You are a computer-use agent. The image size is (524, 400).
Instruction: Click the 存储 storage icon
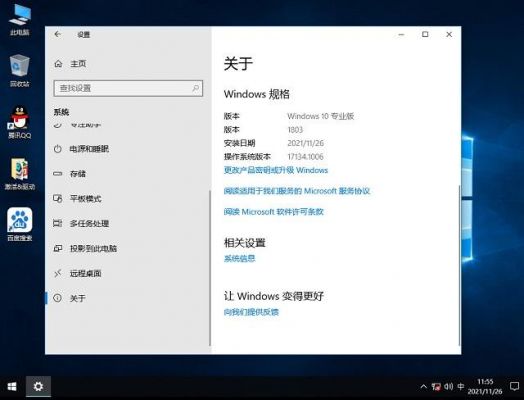coord(58,174)
